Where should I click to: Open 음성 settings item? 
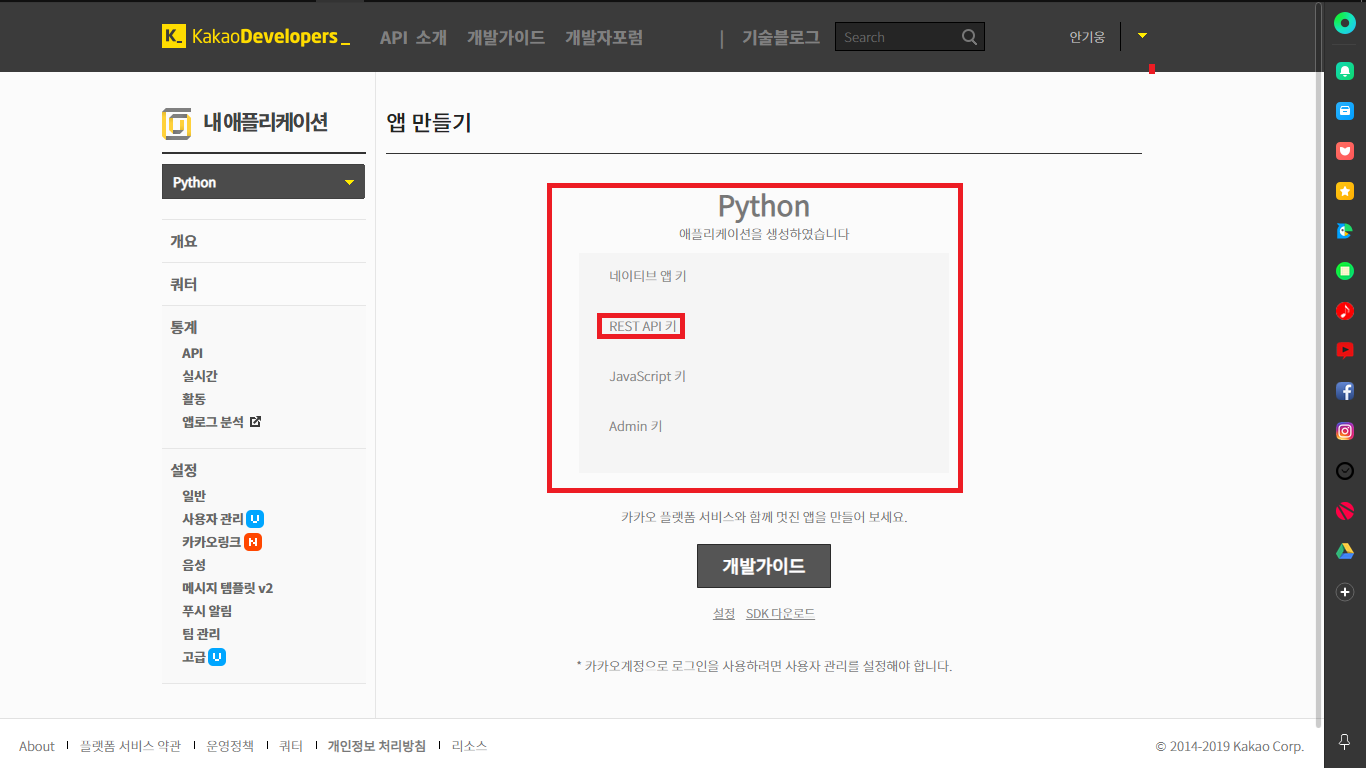pyautogui.click(x=194, y=565)
